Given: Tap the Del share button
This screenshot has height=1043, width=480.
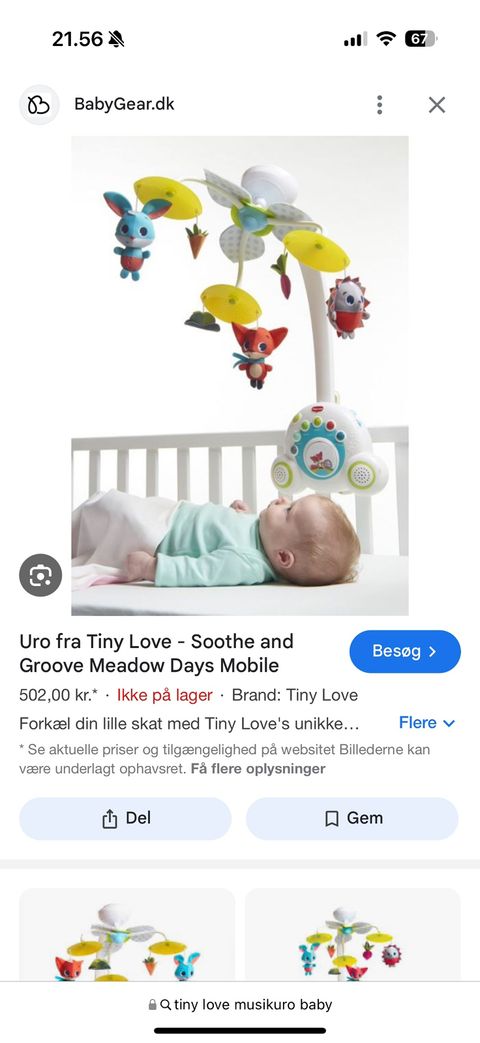Looking at the screenshot, I should coord(126,818).
